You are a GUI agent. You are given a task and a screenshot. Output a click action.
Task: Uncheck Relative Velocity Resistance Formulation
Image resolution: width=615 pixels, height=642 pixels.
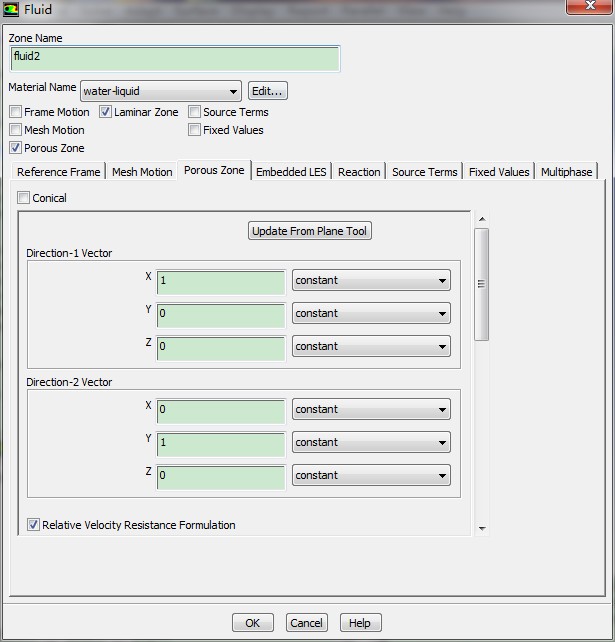pos(33,525)
